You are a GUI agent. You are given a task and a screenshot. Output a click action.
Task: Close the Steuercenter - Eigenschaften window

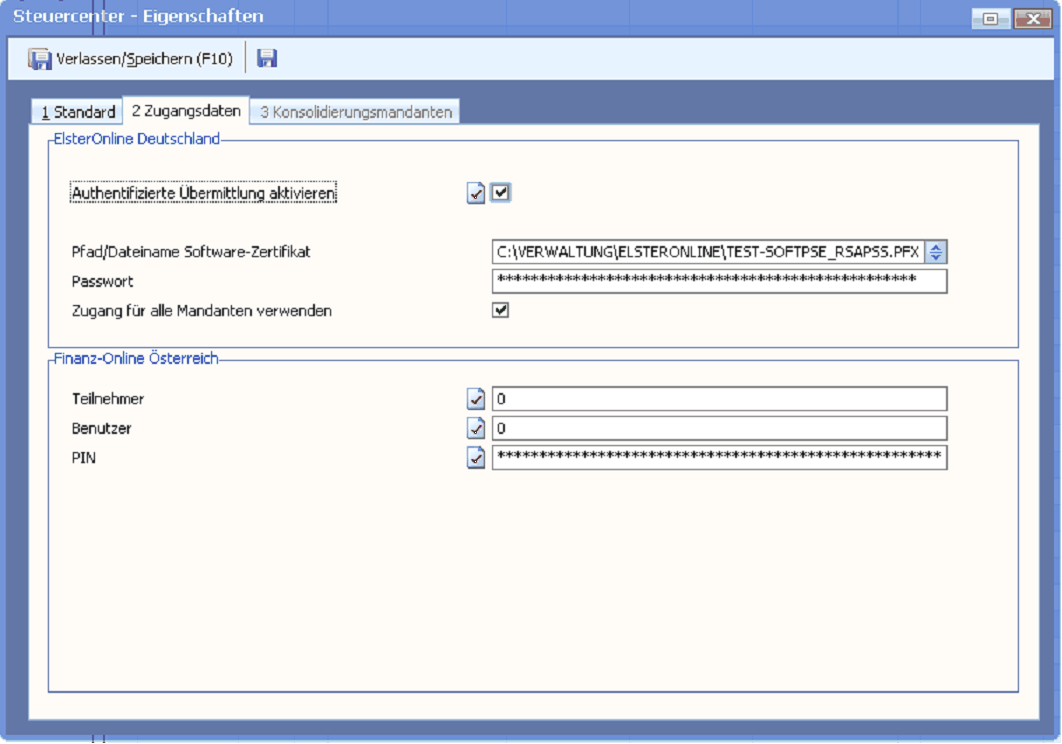click(x=1030, y=18)
